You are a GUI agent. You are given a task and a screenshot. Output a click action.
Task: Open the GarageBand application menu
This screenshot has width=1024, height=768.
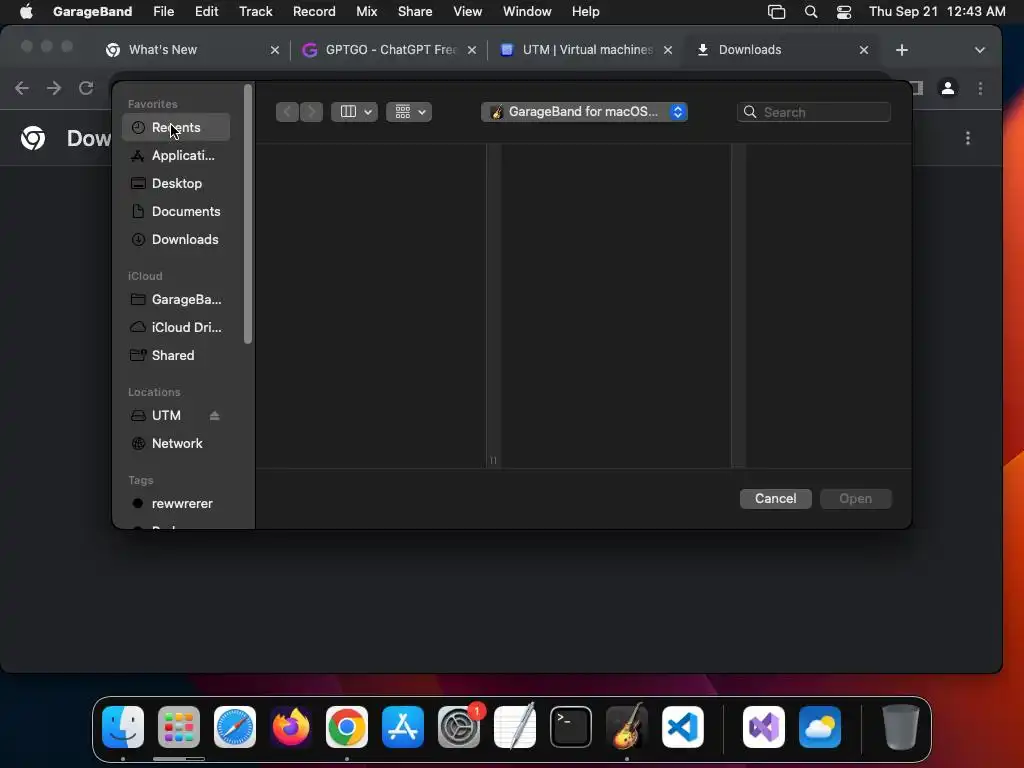click(92, 12)
